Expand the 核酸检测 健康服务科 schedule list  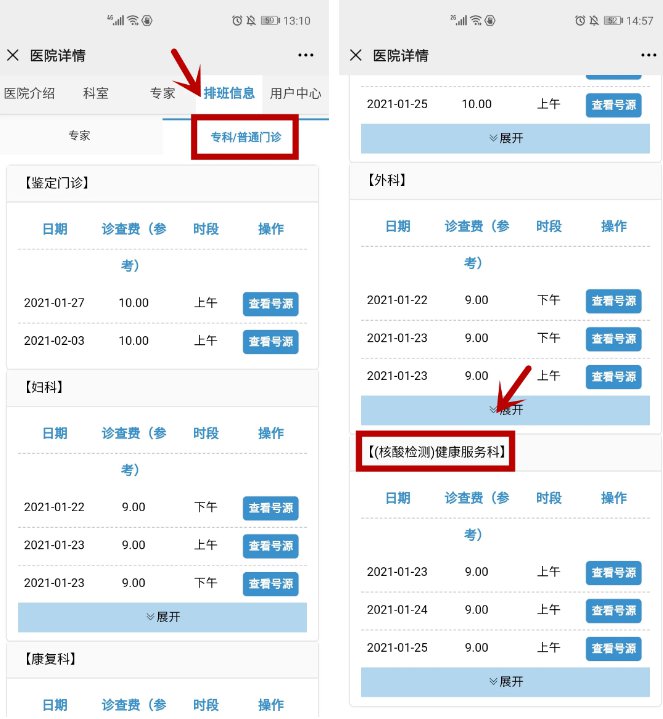[505, 682]
